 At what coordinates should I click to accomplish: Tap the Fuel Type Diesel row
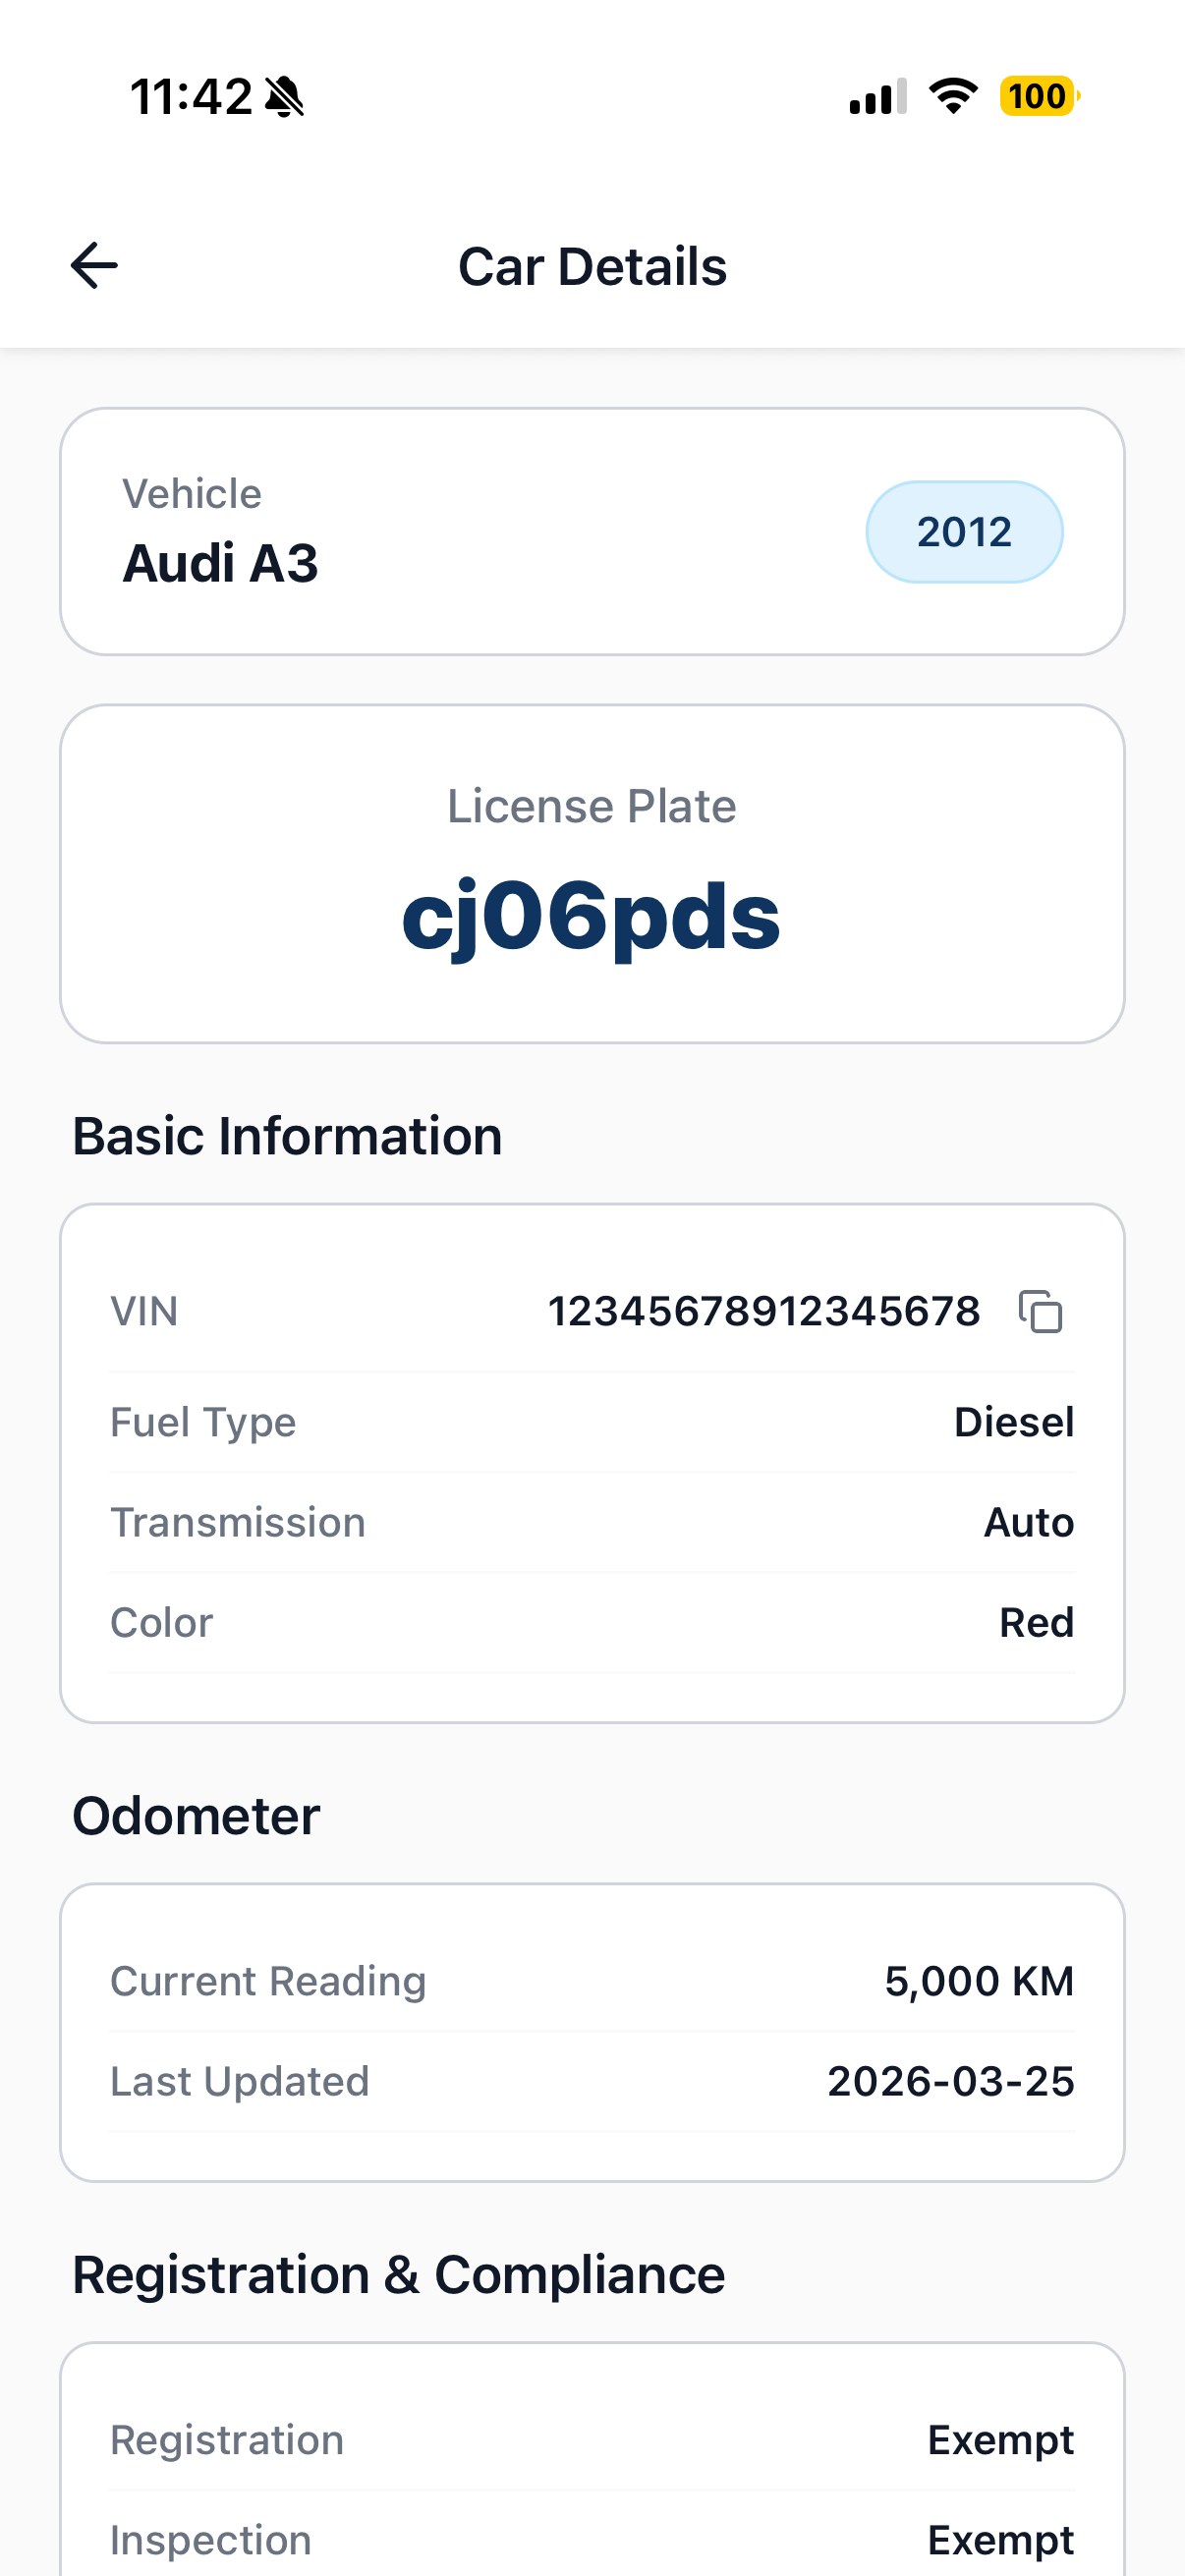pyautogui.click(x=592, y=1422)
